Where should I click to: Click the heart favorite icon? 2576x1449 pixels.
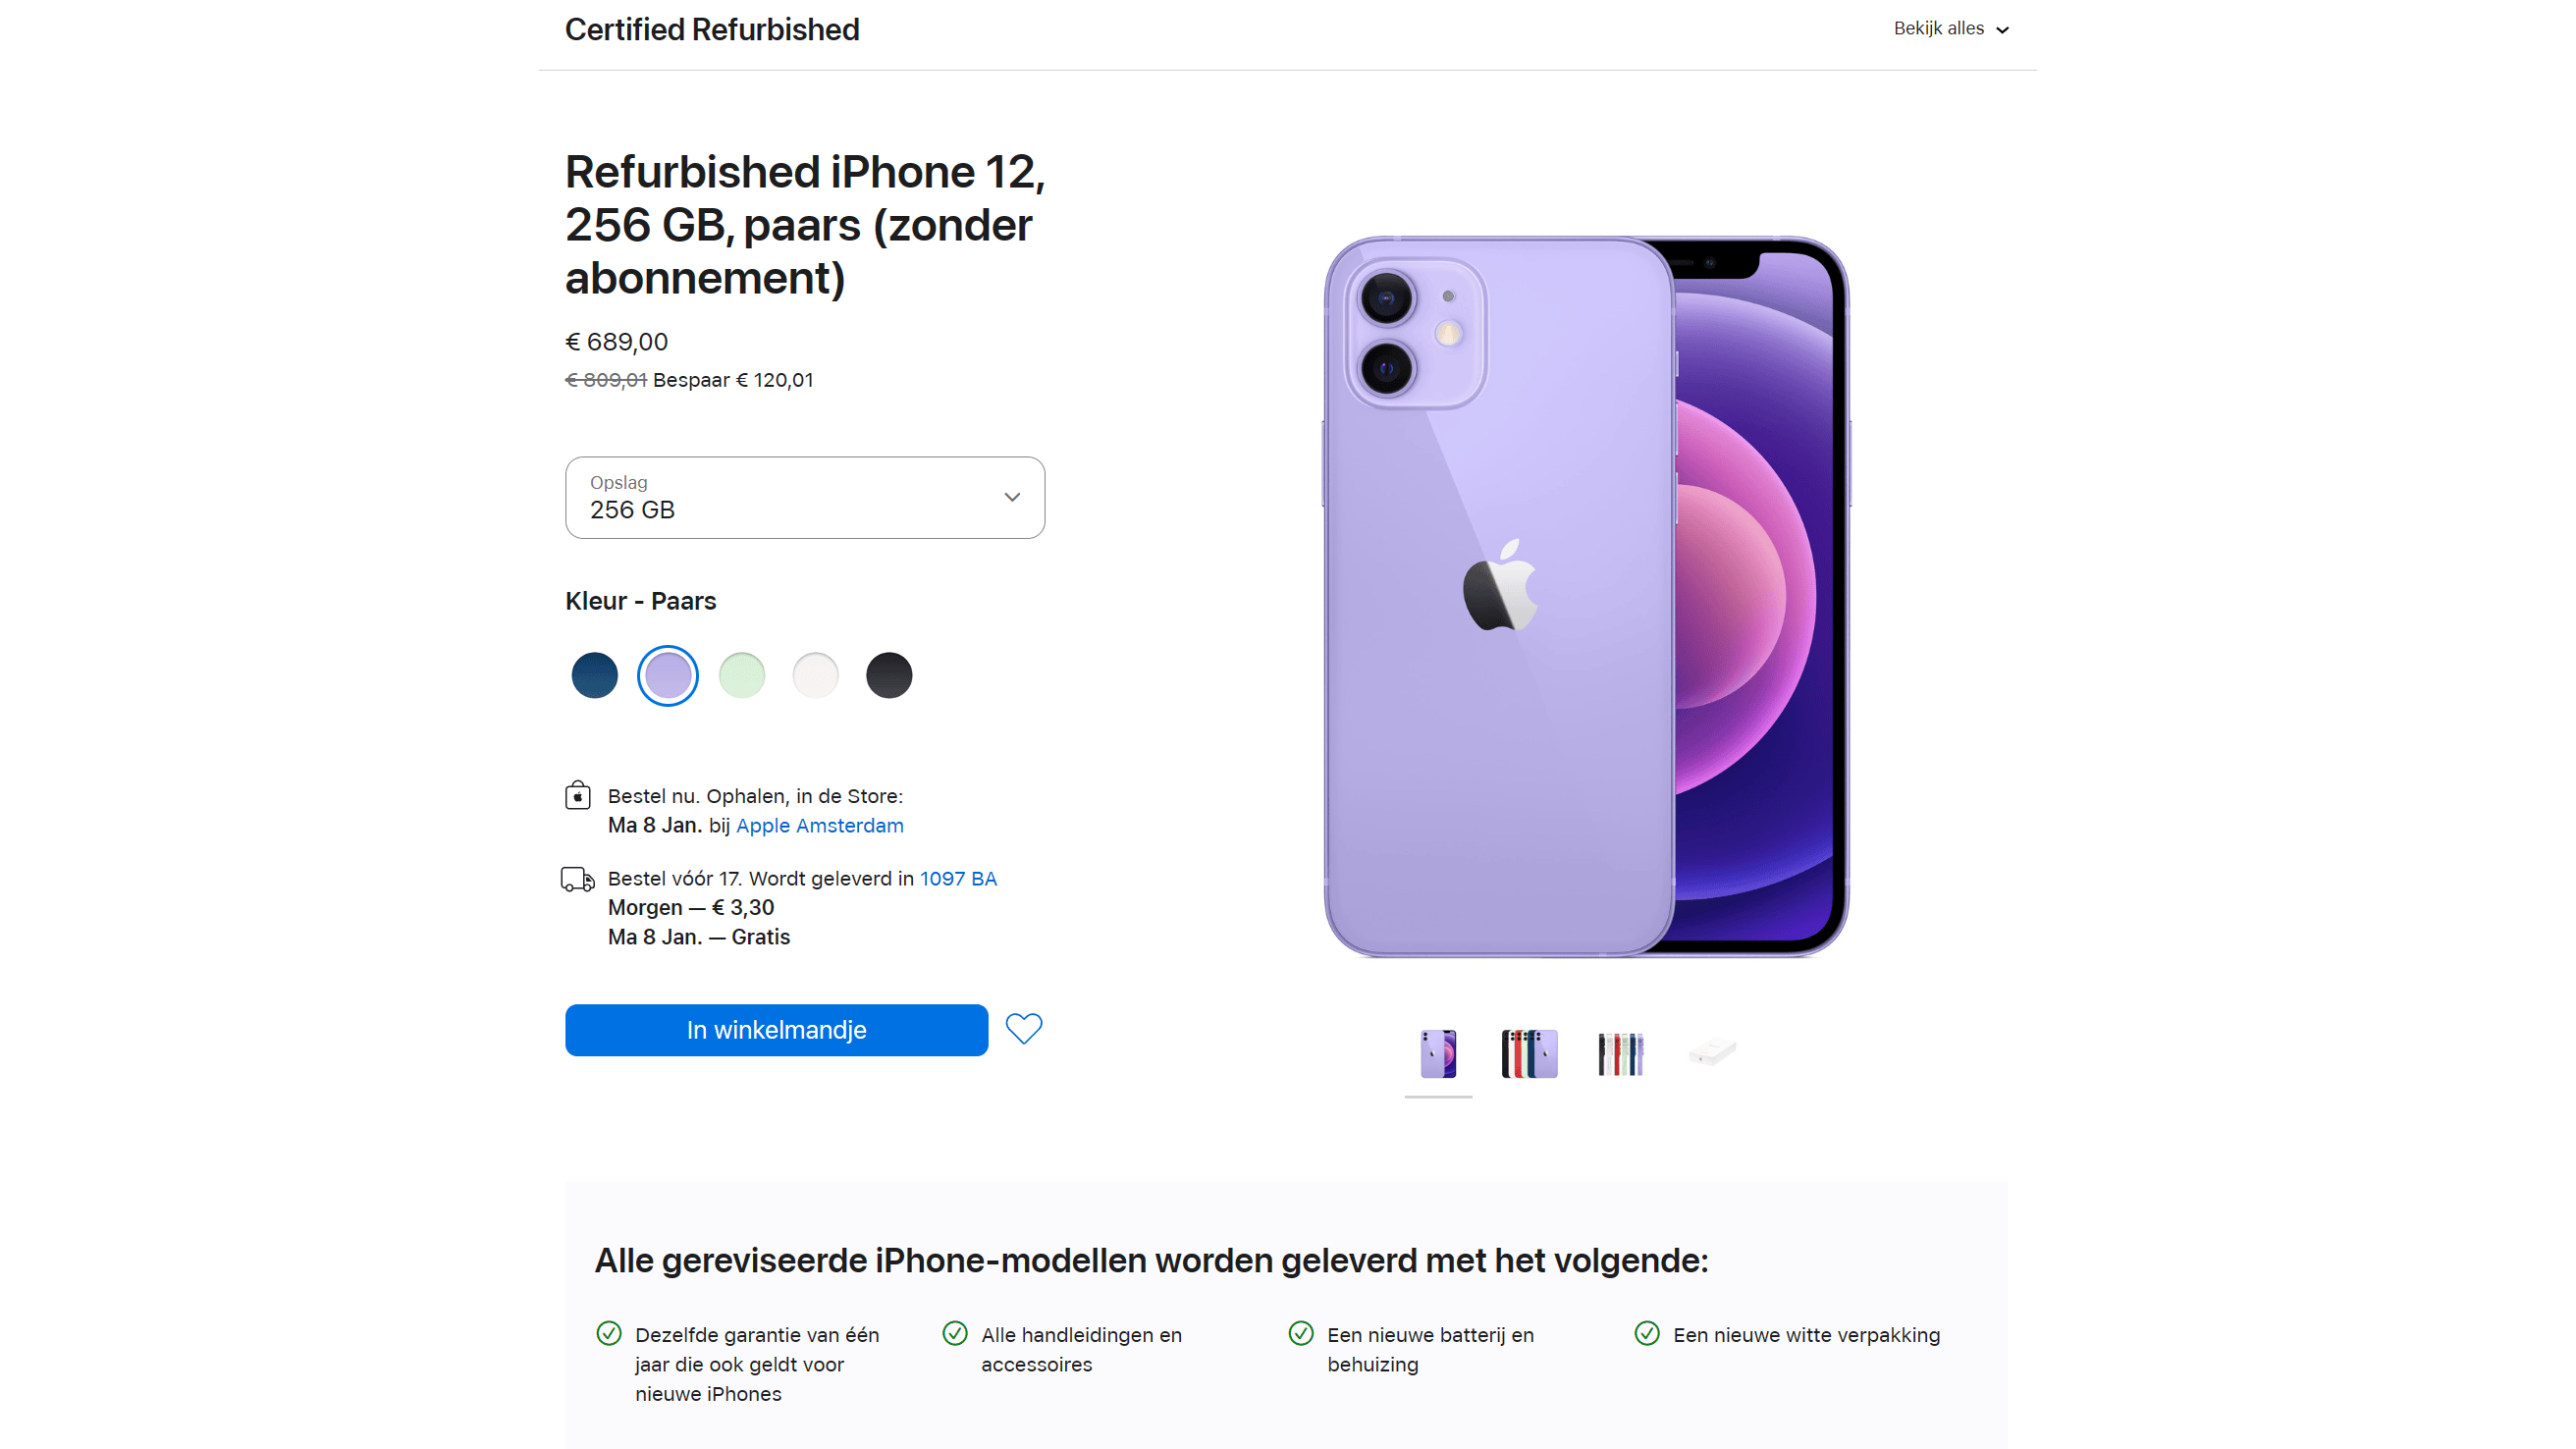pos(1023,1029)
